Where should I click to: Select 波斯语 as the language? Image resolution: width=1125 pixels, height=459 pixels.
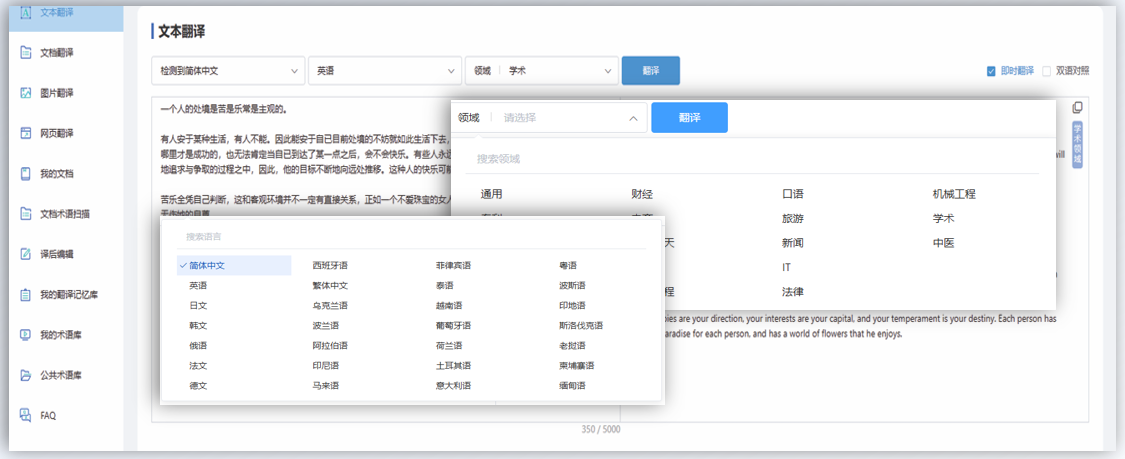click(573, 285)
